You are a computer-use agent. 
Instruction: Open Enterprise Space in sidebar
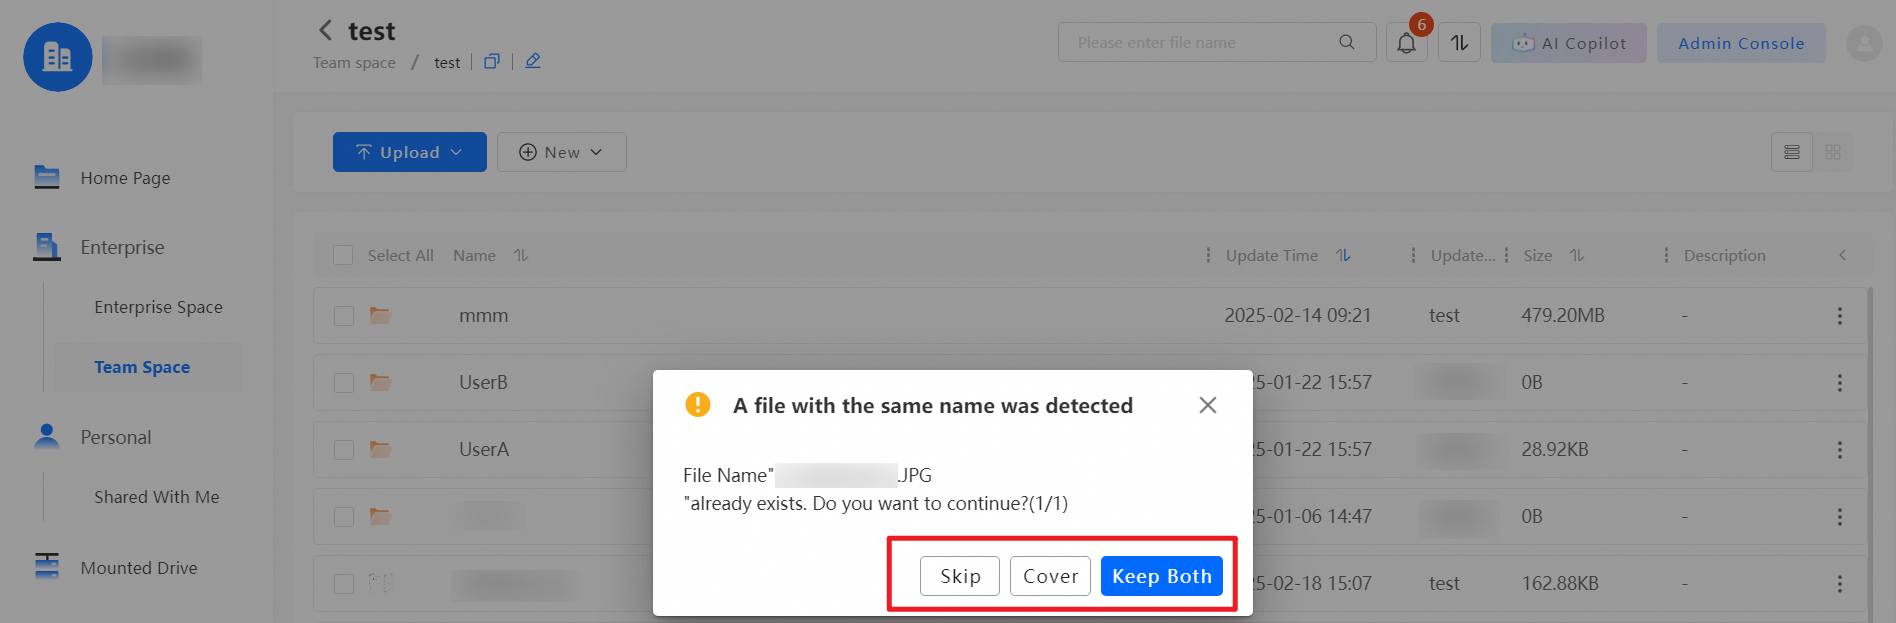click(158, 307)
